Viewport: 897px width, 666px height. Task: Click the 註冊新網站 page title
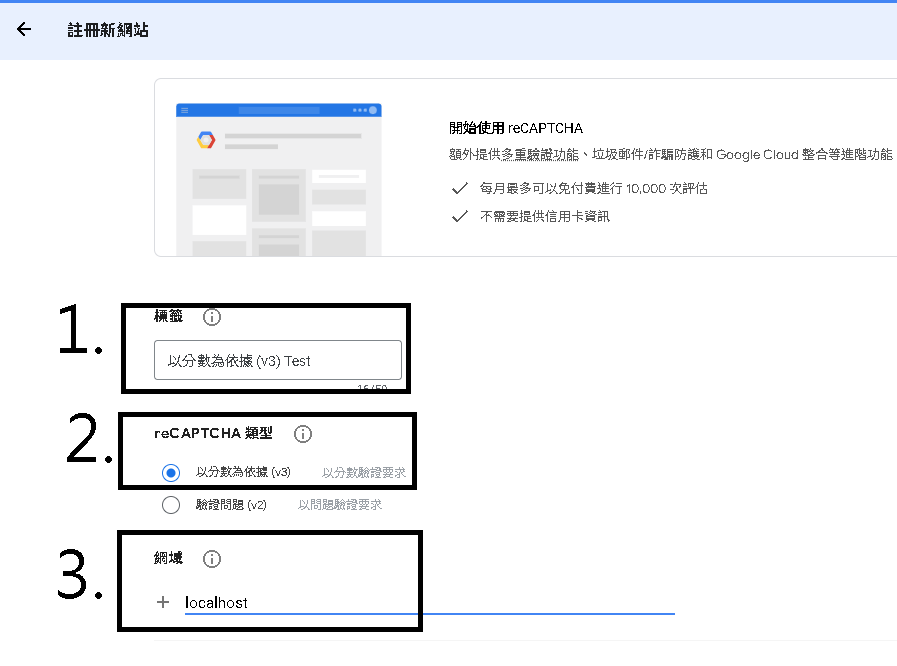(108, 30)
